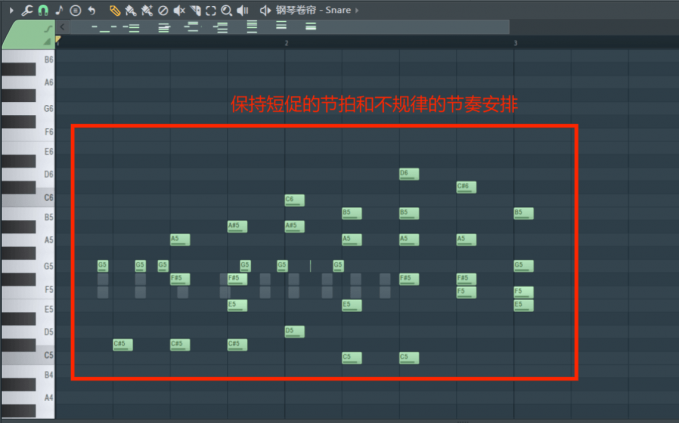The width and height of the screenshot is (679, 423).
Task: Click the curved undo arrow icon
Action: click(92, 10)
